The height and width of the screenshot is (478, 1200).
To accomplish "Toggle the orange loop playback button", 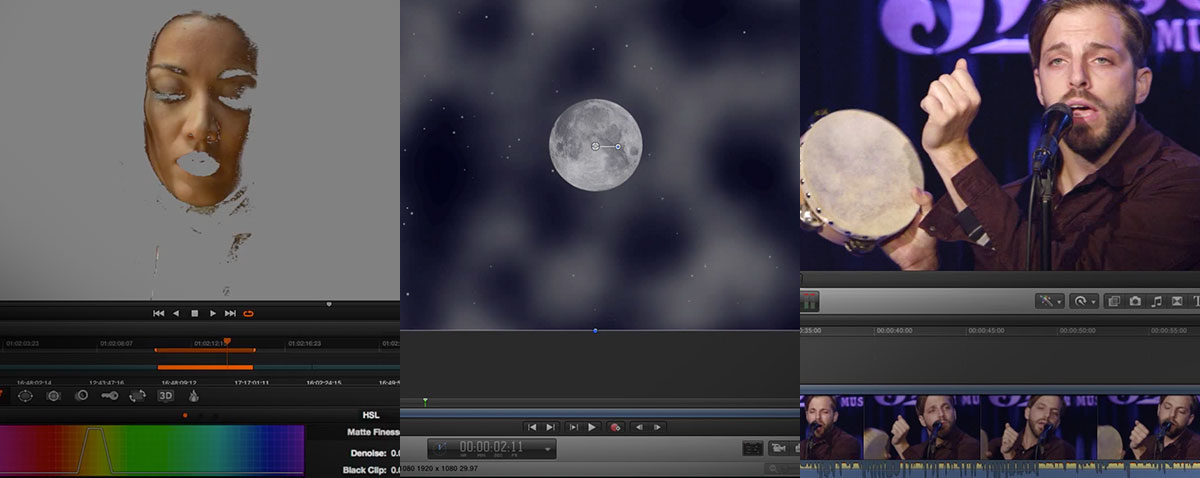I will tap(248, 314).
